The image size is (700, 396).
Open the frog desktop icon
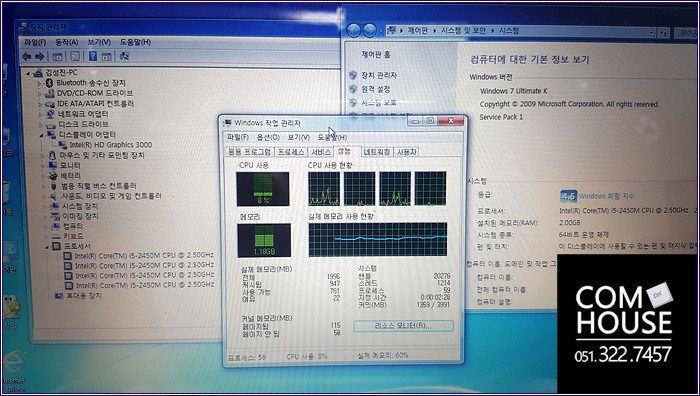tap(11, 307)
